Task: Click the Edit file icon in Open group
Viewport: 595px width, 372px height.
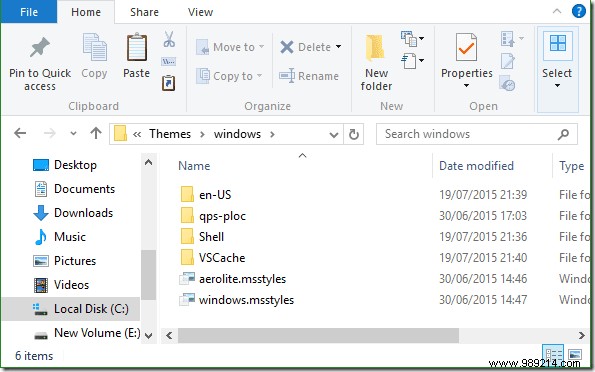Action: click(x=508, y=61)
